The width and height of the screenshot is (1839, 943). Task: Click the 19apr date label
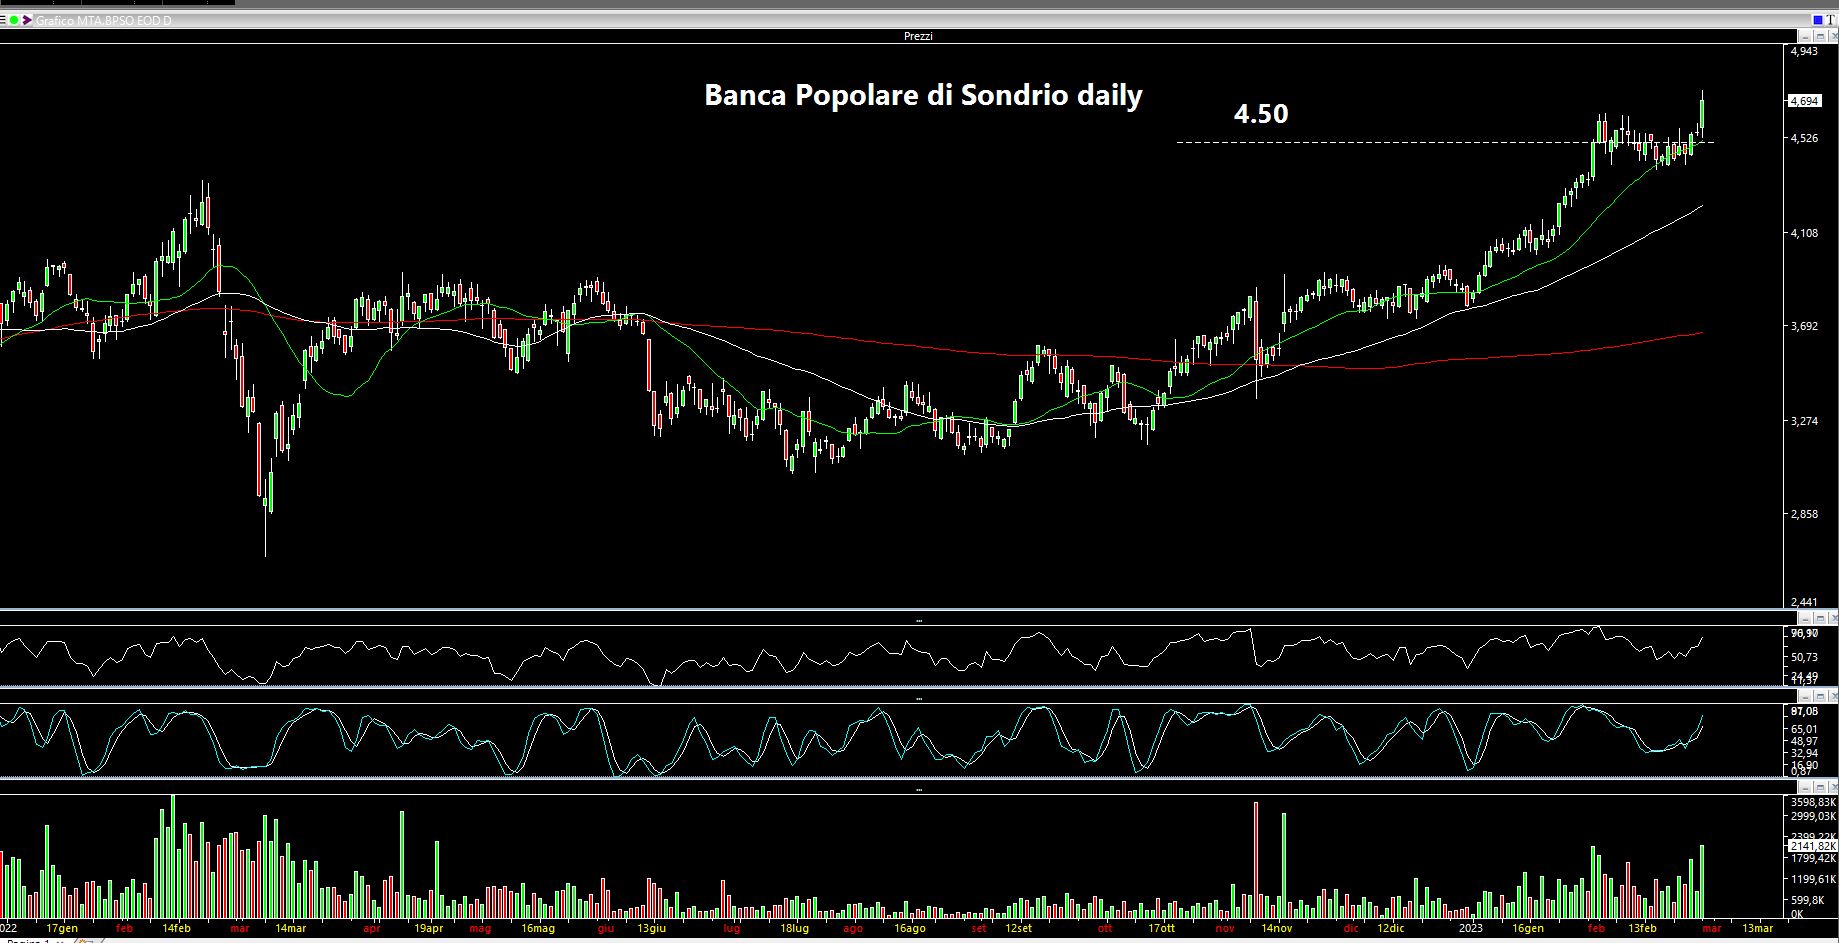click(x=428, y=929)
